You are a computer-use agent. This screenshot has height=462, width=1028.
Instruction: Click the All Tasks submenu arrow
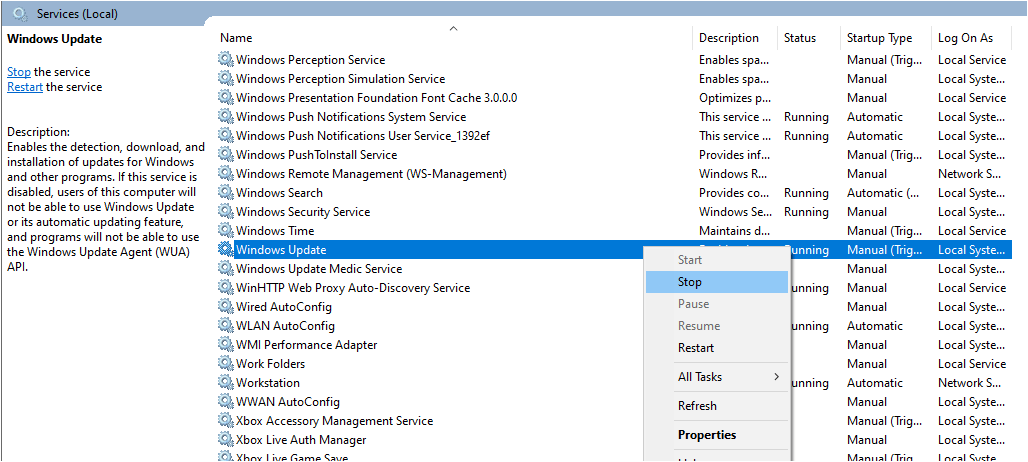pyautogui.click(x=777, y=377)
